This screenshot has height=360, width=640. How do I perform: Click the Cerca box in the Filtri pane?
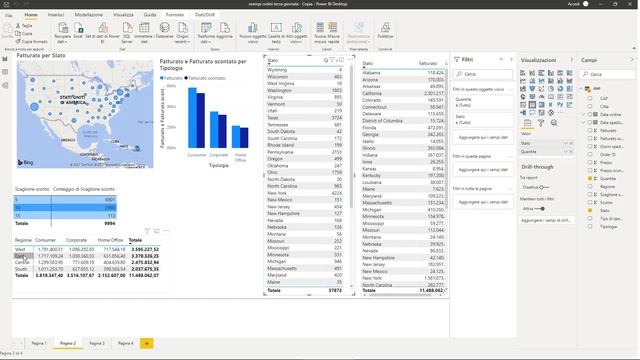pos(483,74)
